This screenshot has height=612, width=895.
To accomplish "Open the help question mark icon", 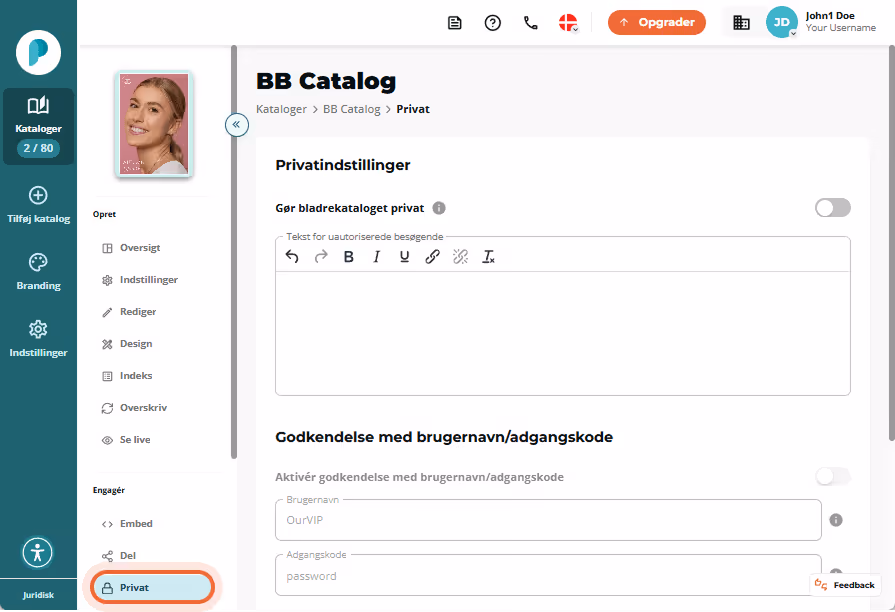I will click(x=493, y=23).
